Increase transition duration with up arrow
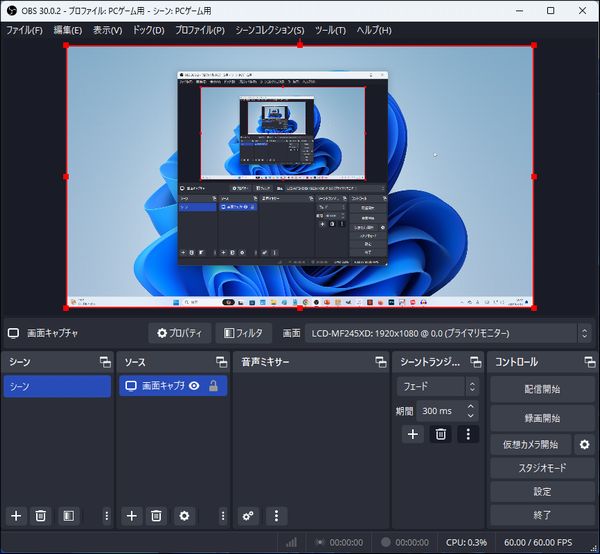Viewport: 600px width, 554px height. point(471,406)
